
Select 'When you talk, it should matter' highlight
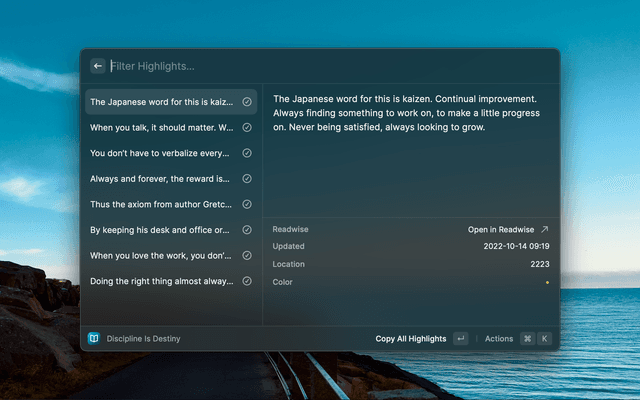(x=160, y=128)
